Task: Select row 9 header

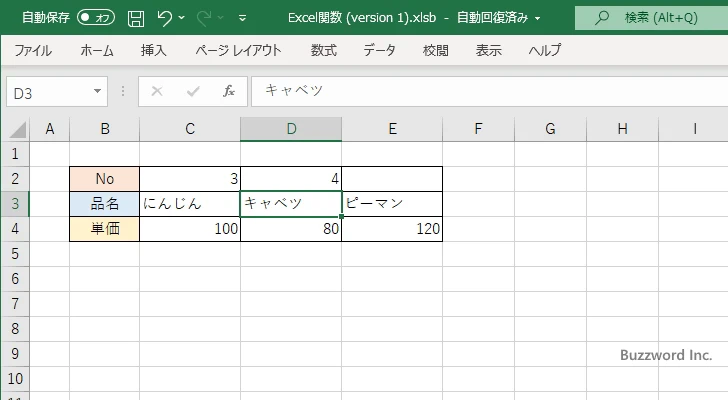Action: (15, 354)
